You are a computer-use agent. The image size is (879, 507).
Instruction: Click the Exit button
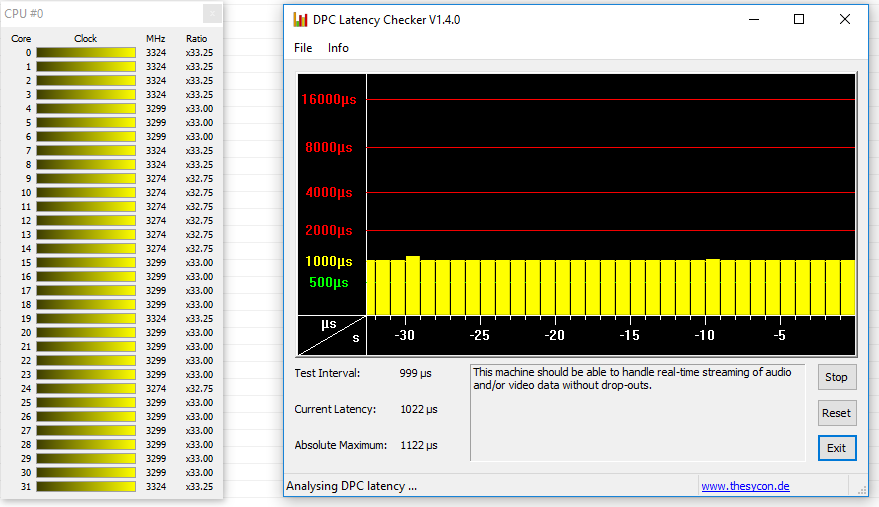pos(836,448)
